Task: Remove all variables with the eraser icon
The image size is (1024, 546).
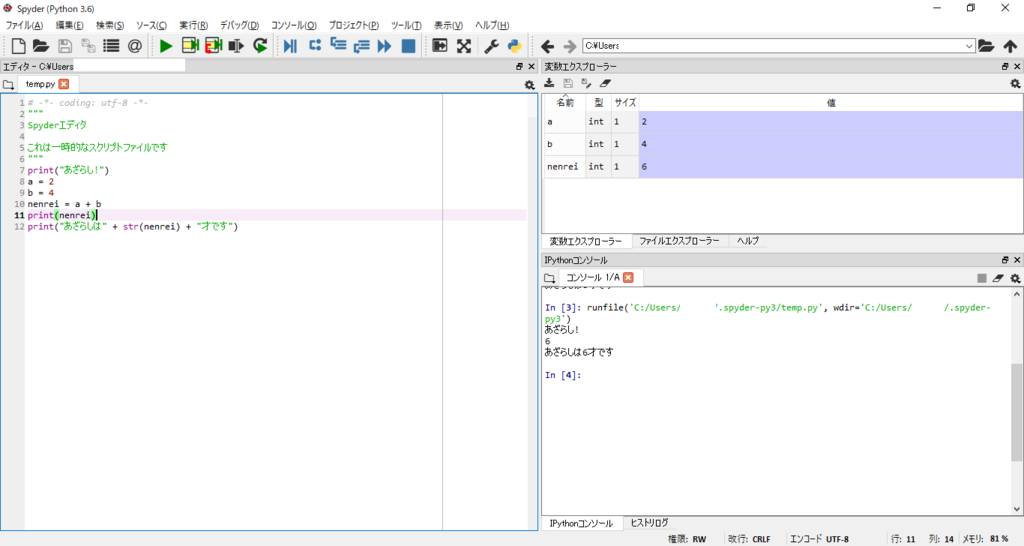Action: click(x=605, y=83)
